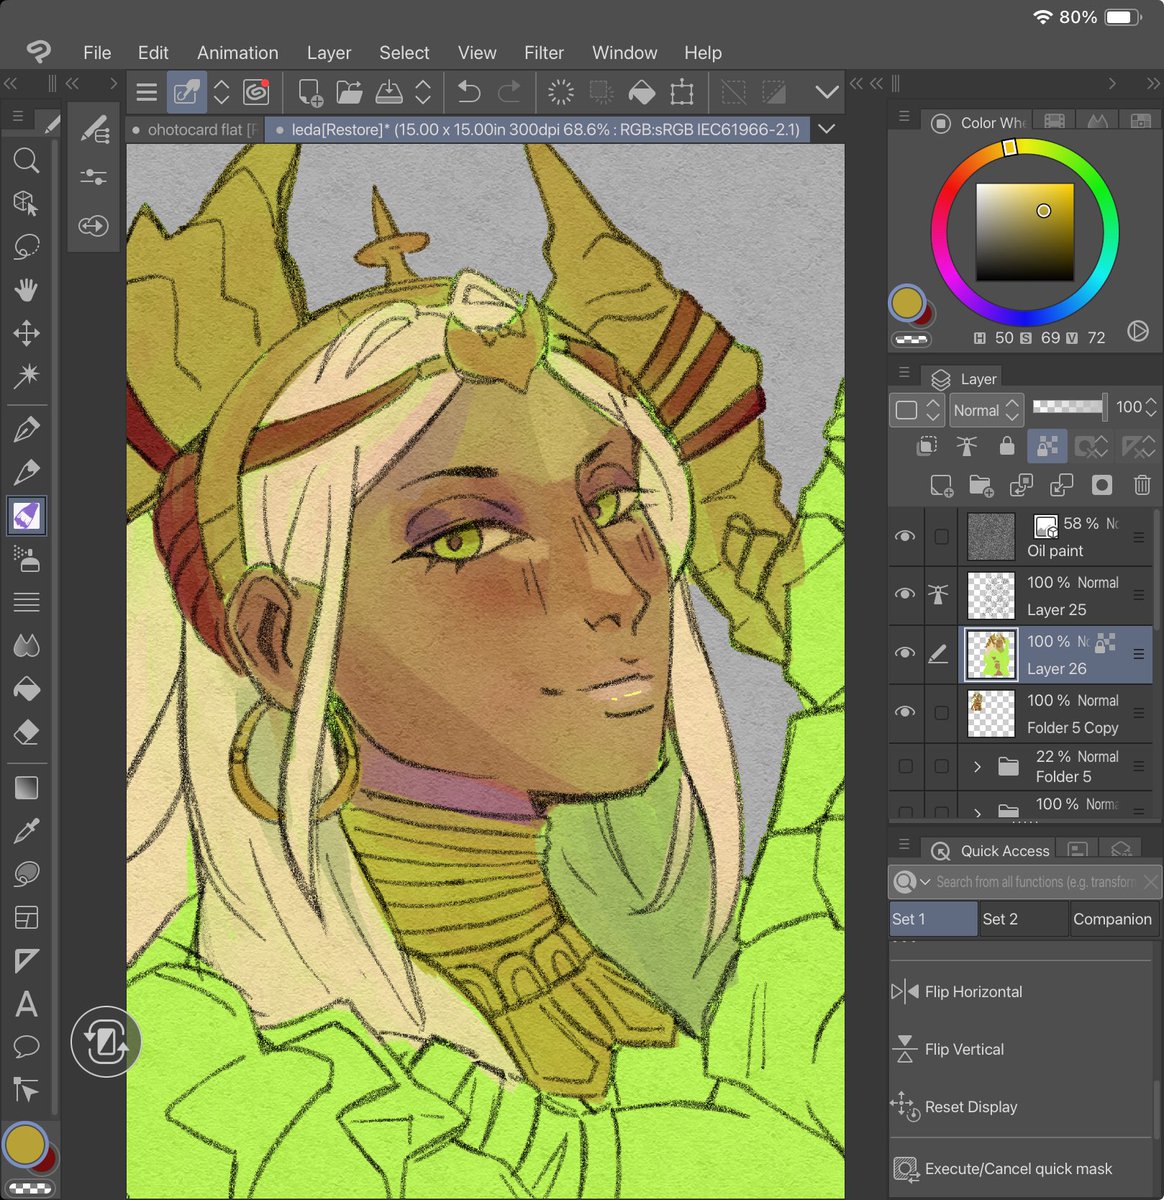This screenshot has height=1200, width=1164.
Task: Create a new layer folder
Action: (x=981, y=486)
